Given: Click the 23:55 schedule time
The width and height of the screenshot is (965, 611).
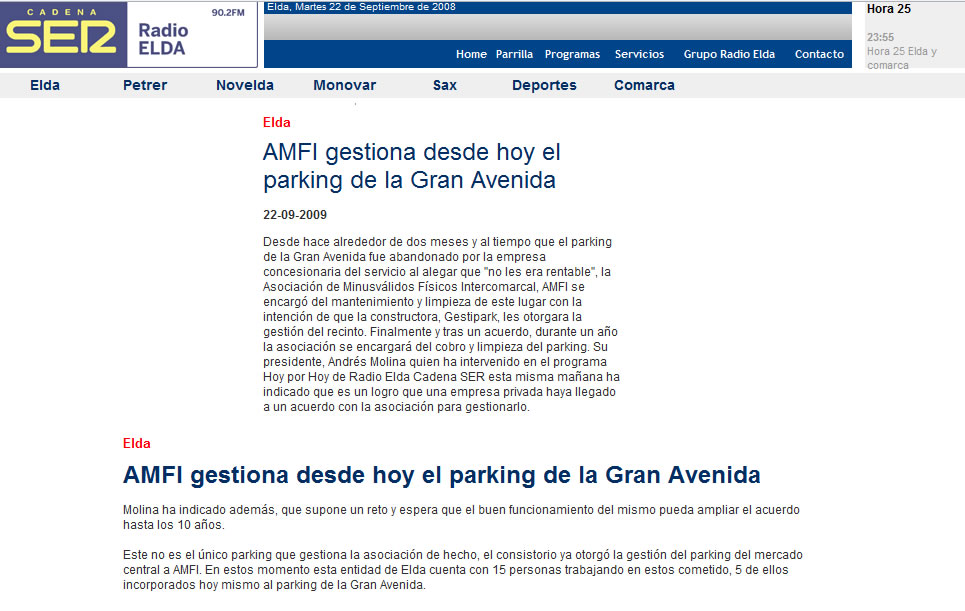Looking at the screenshot, I should tap(880, 38).
